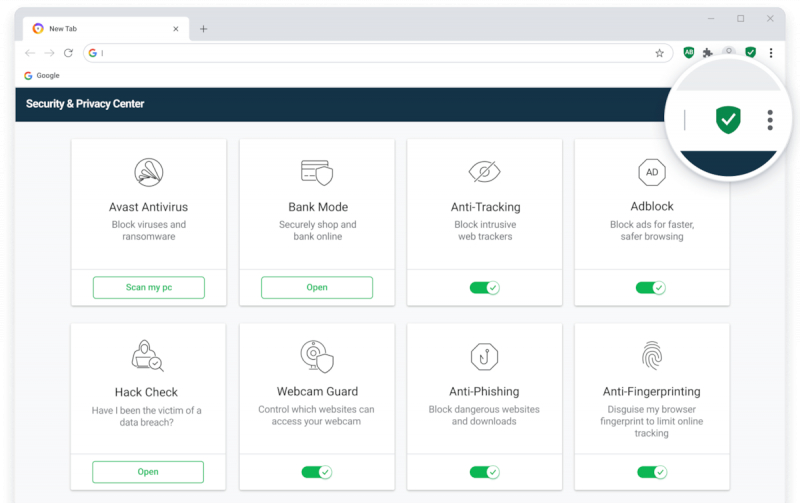Click the Hack Check hacker icon
The height and width of the screenshot is (503, 800).
pyautogui.click(x=147, y=356)
